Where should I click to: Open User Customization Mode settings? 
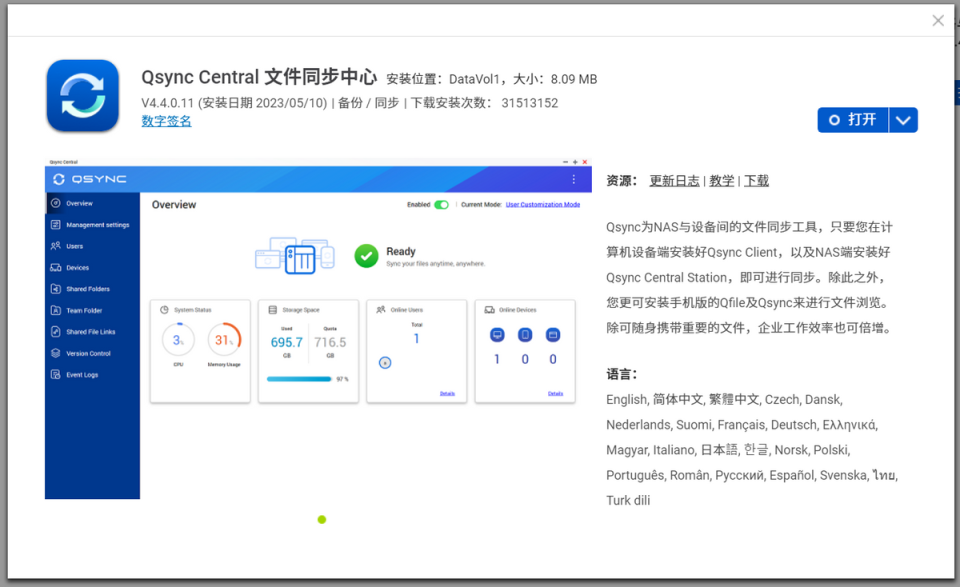pyautogui.click(x=543, y=204)
